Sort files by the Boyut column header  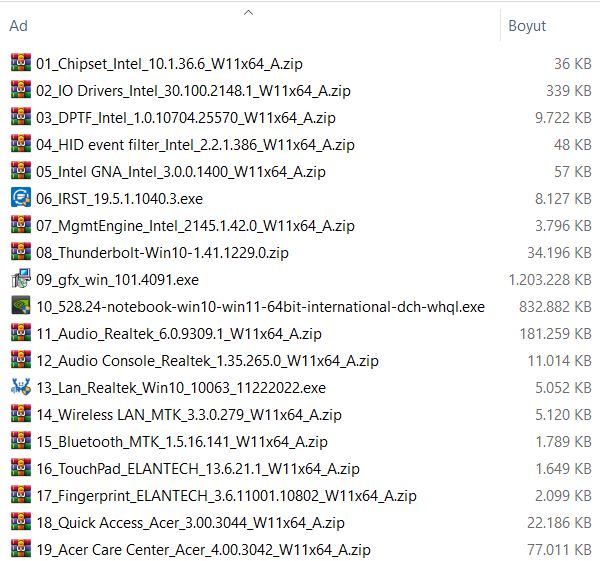527,26
